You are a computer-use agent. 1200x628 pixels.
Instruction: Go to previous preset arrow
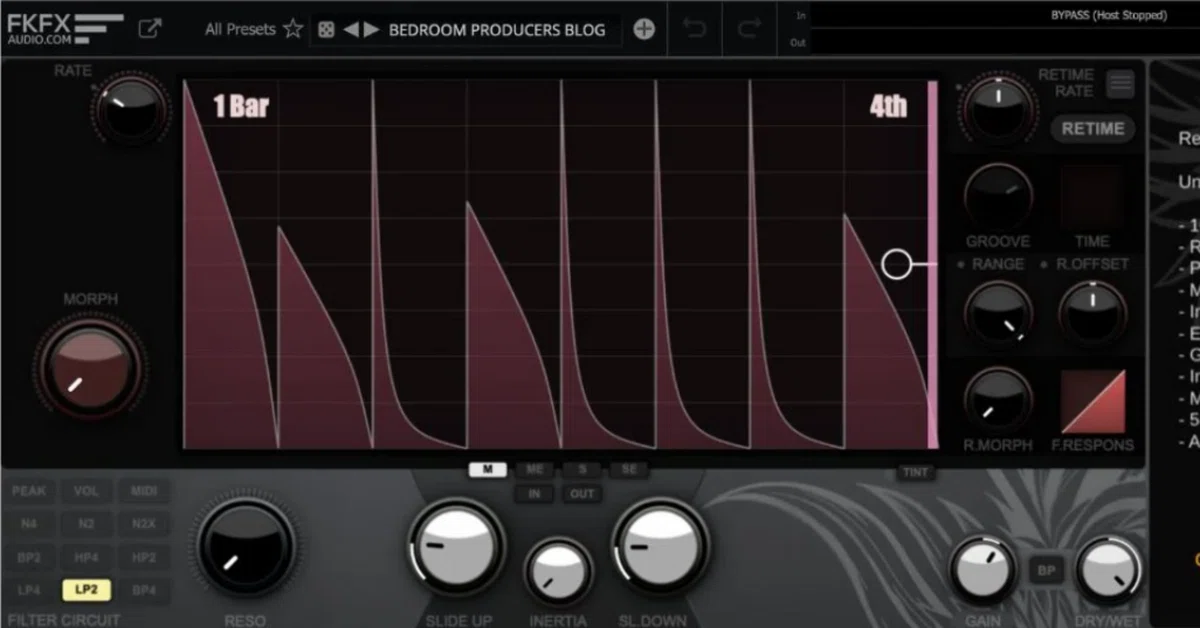pos(351,30)
